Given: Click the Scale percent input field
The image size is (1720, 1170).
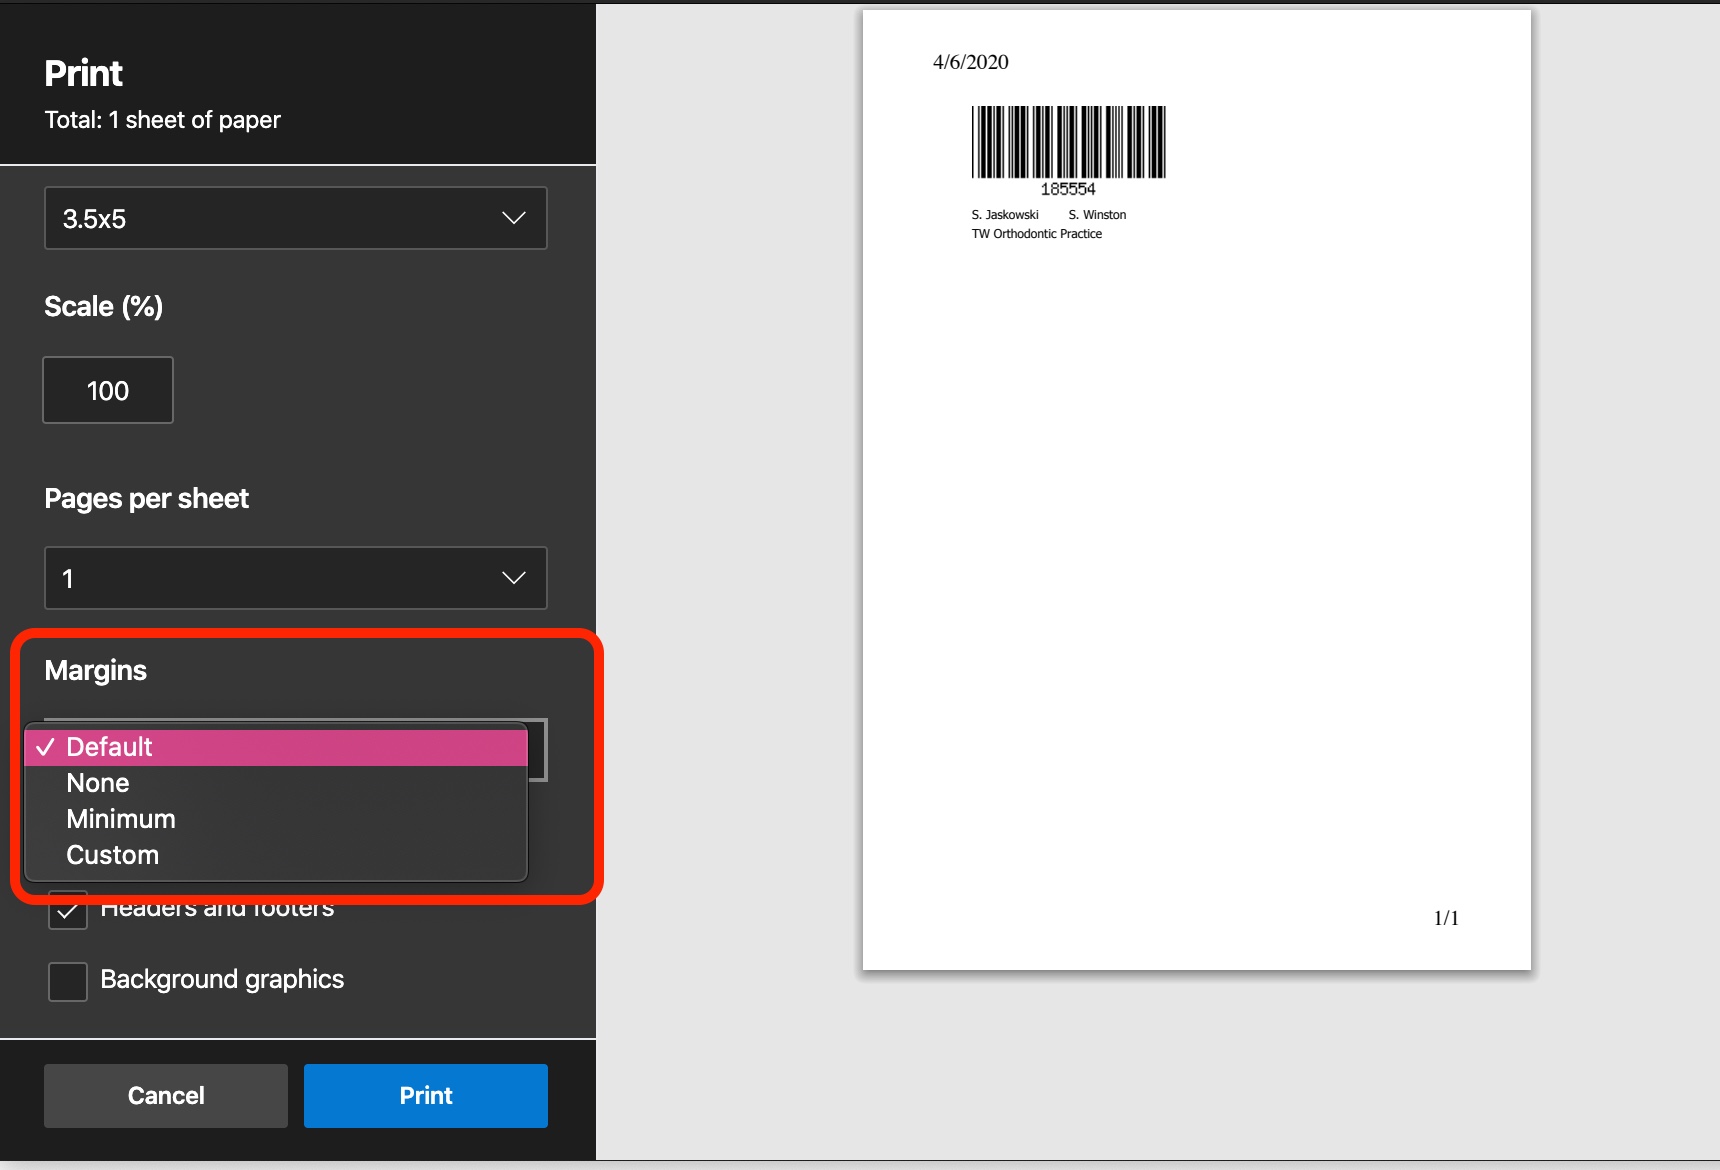Looking at the screenshot, I should (x=108, y=390).
